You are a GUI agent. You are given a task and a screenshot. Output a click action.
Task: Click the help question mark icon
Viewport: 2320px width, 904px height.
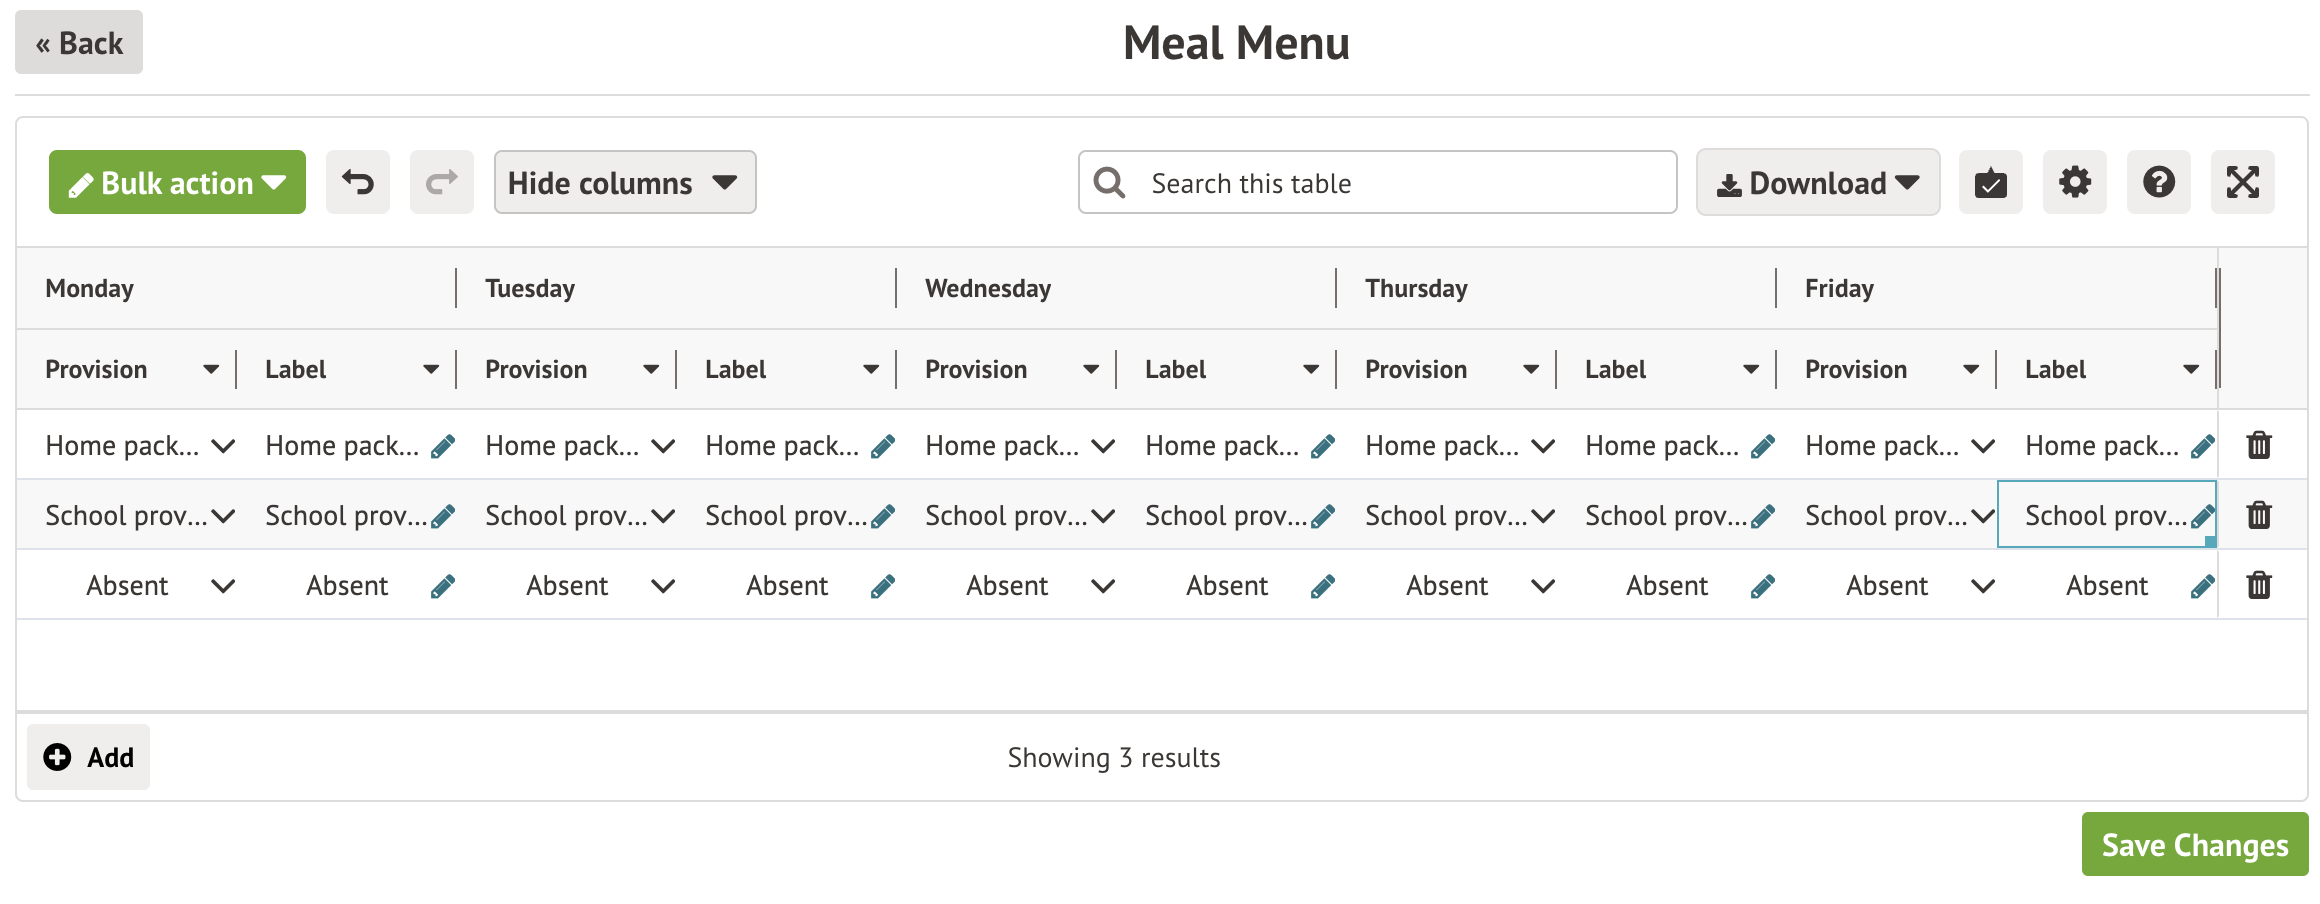2158,182
